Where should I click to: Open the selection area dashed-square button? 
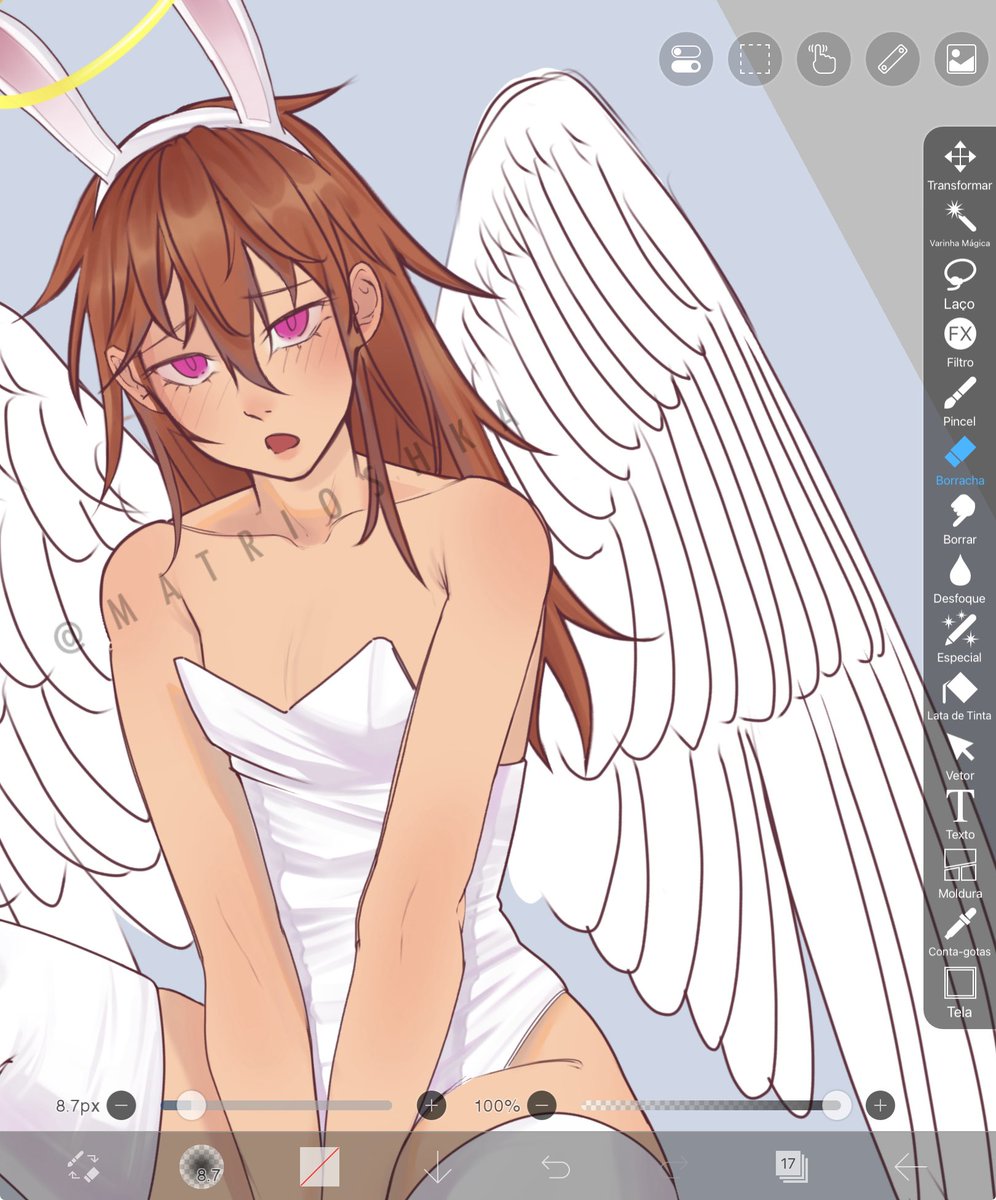755,59
